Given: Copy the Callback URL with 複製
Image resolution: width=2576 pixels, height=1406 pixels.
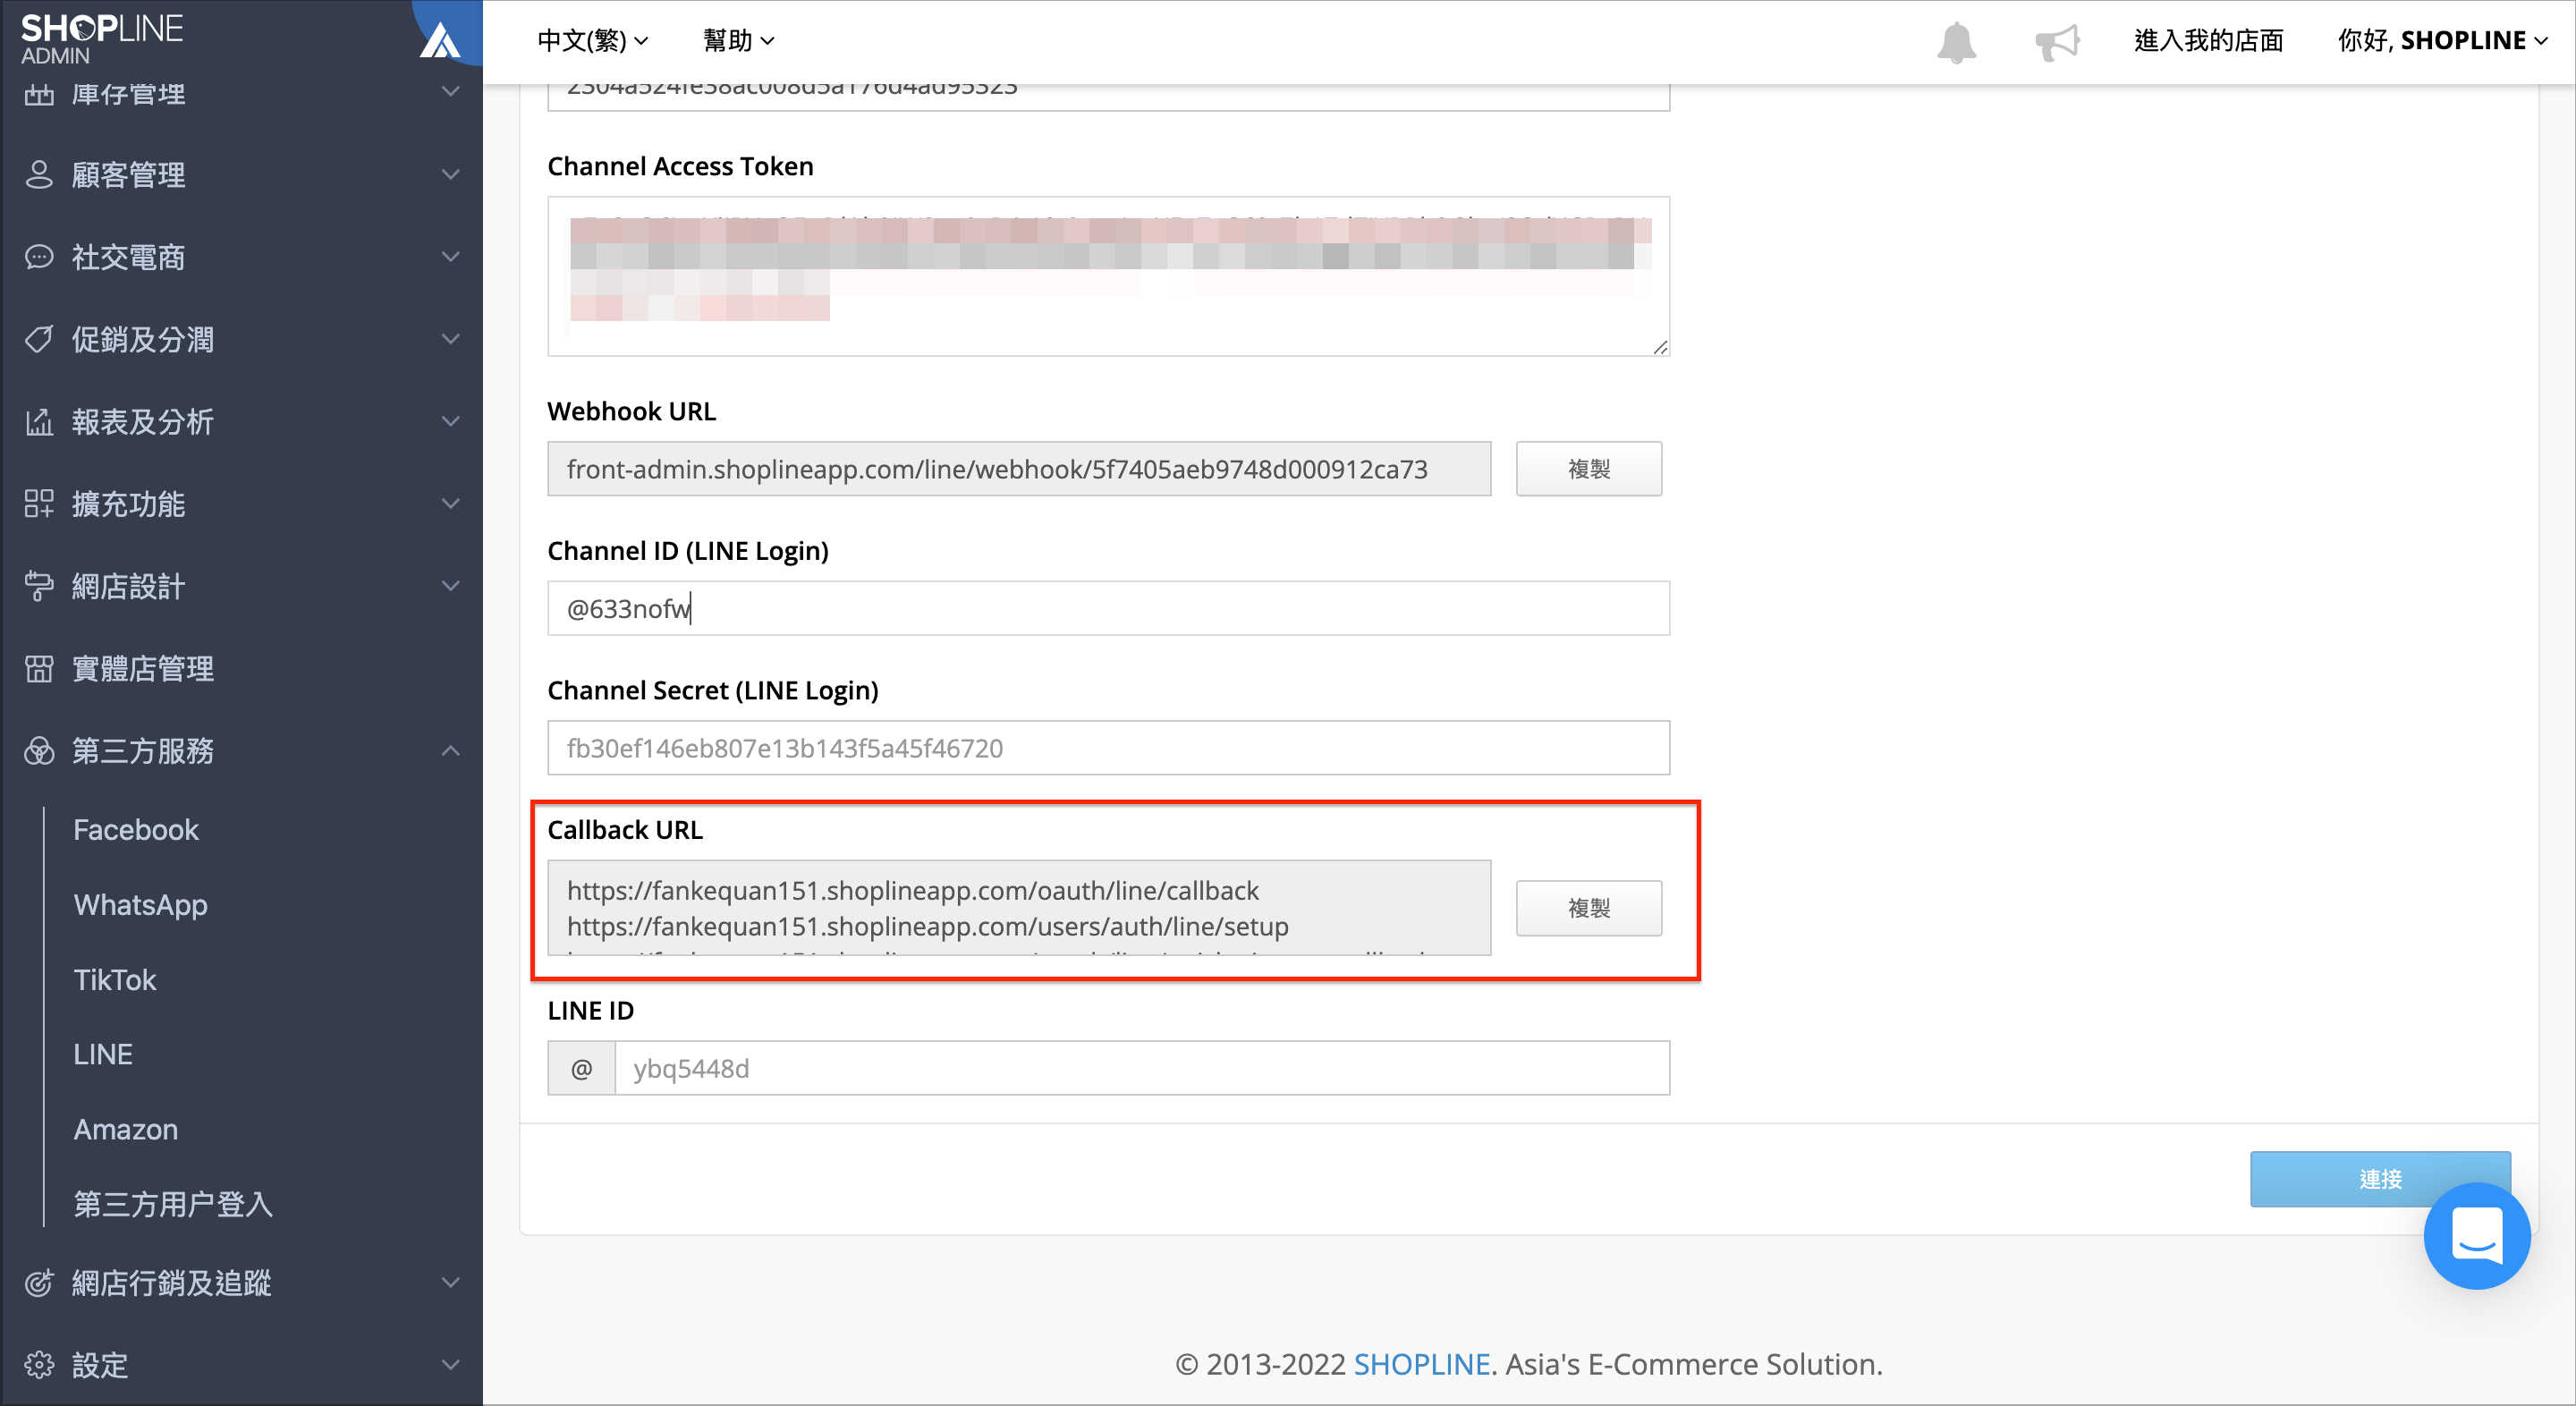Looking at the screenshot, I should tap(1589, 908).
